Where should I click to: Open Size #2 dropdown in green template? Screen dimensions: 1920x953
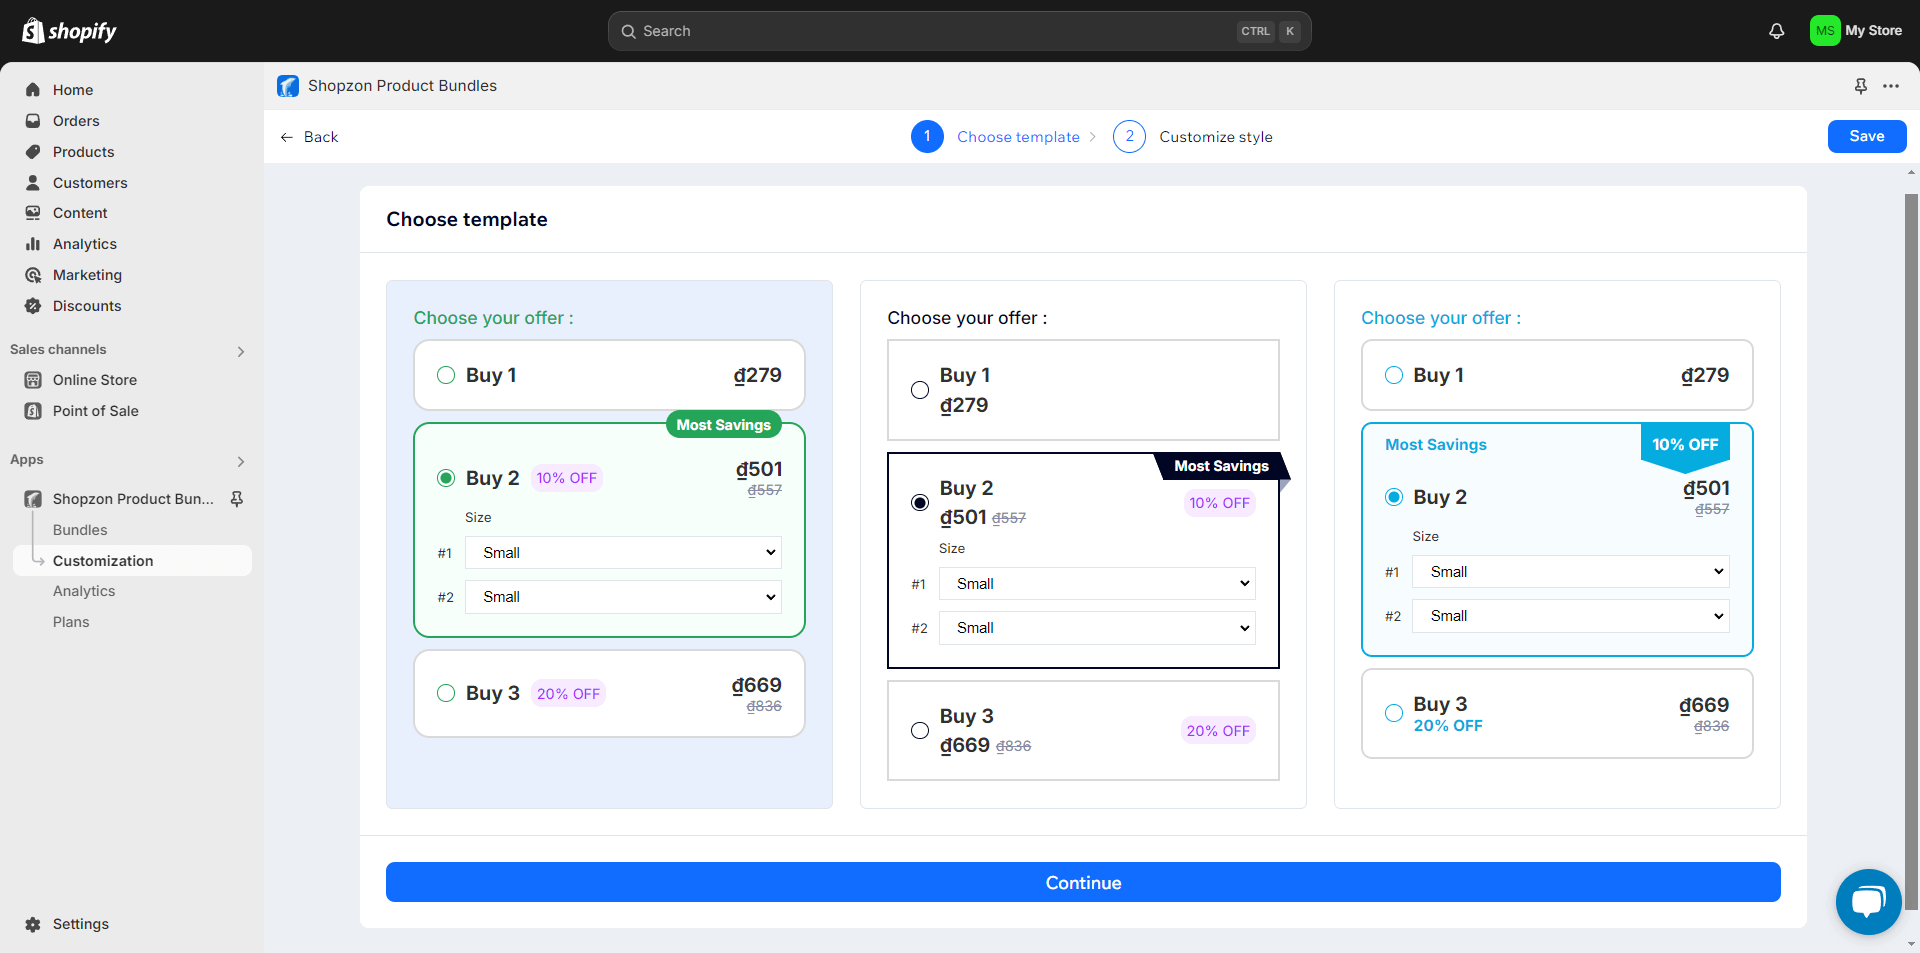point(623,597)
